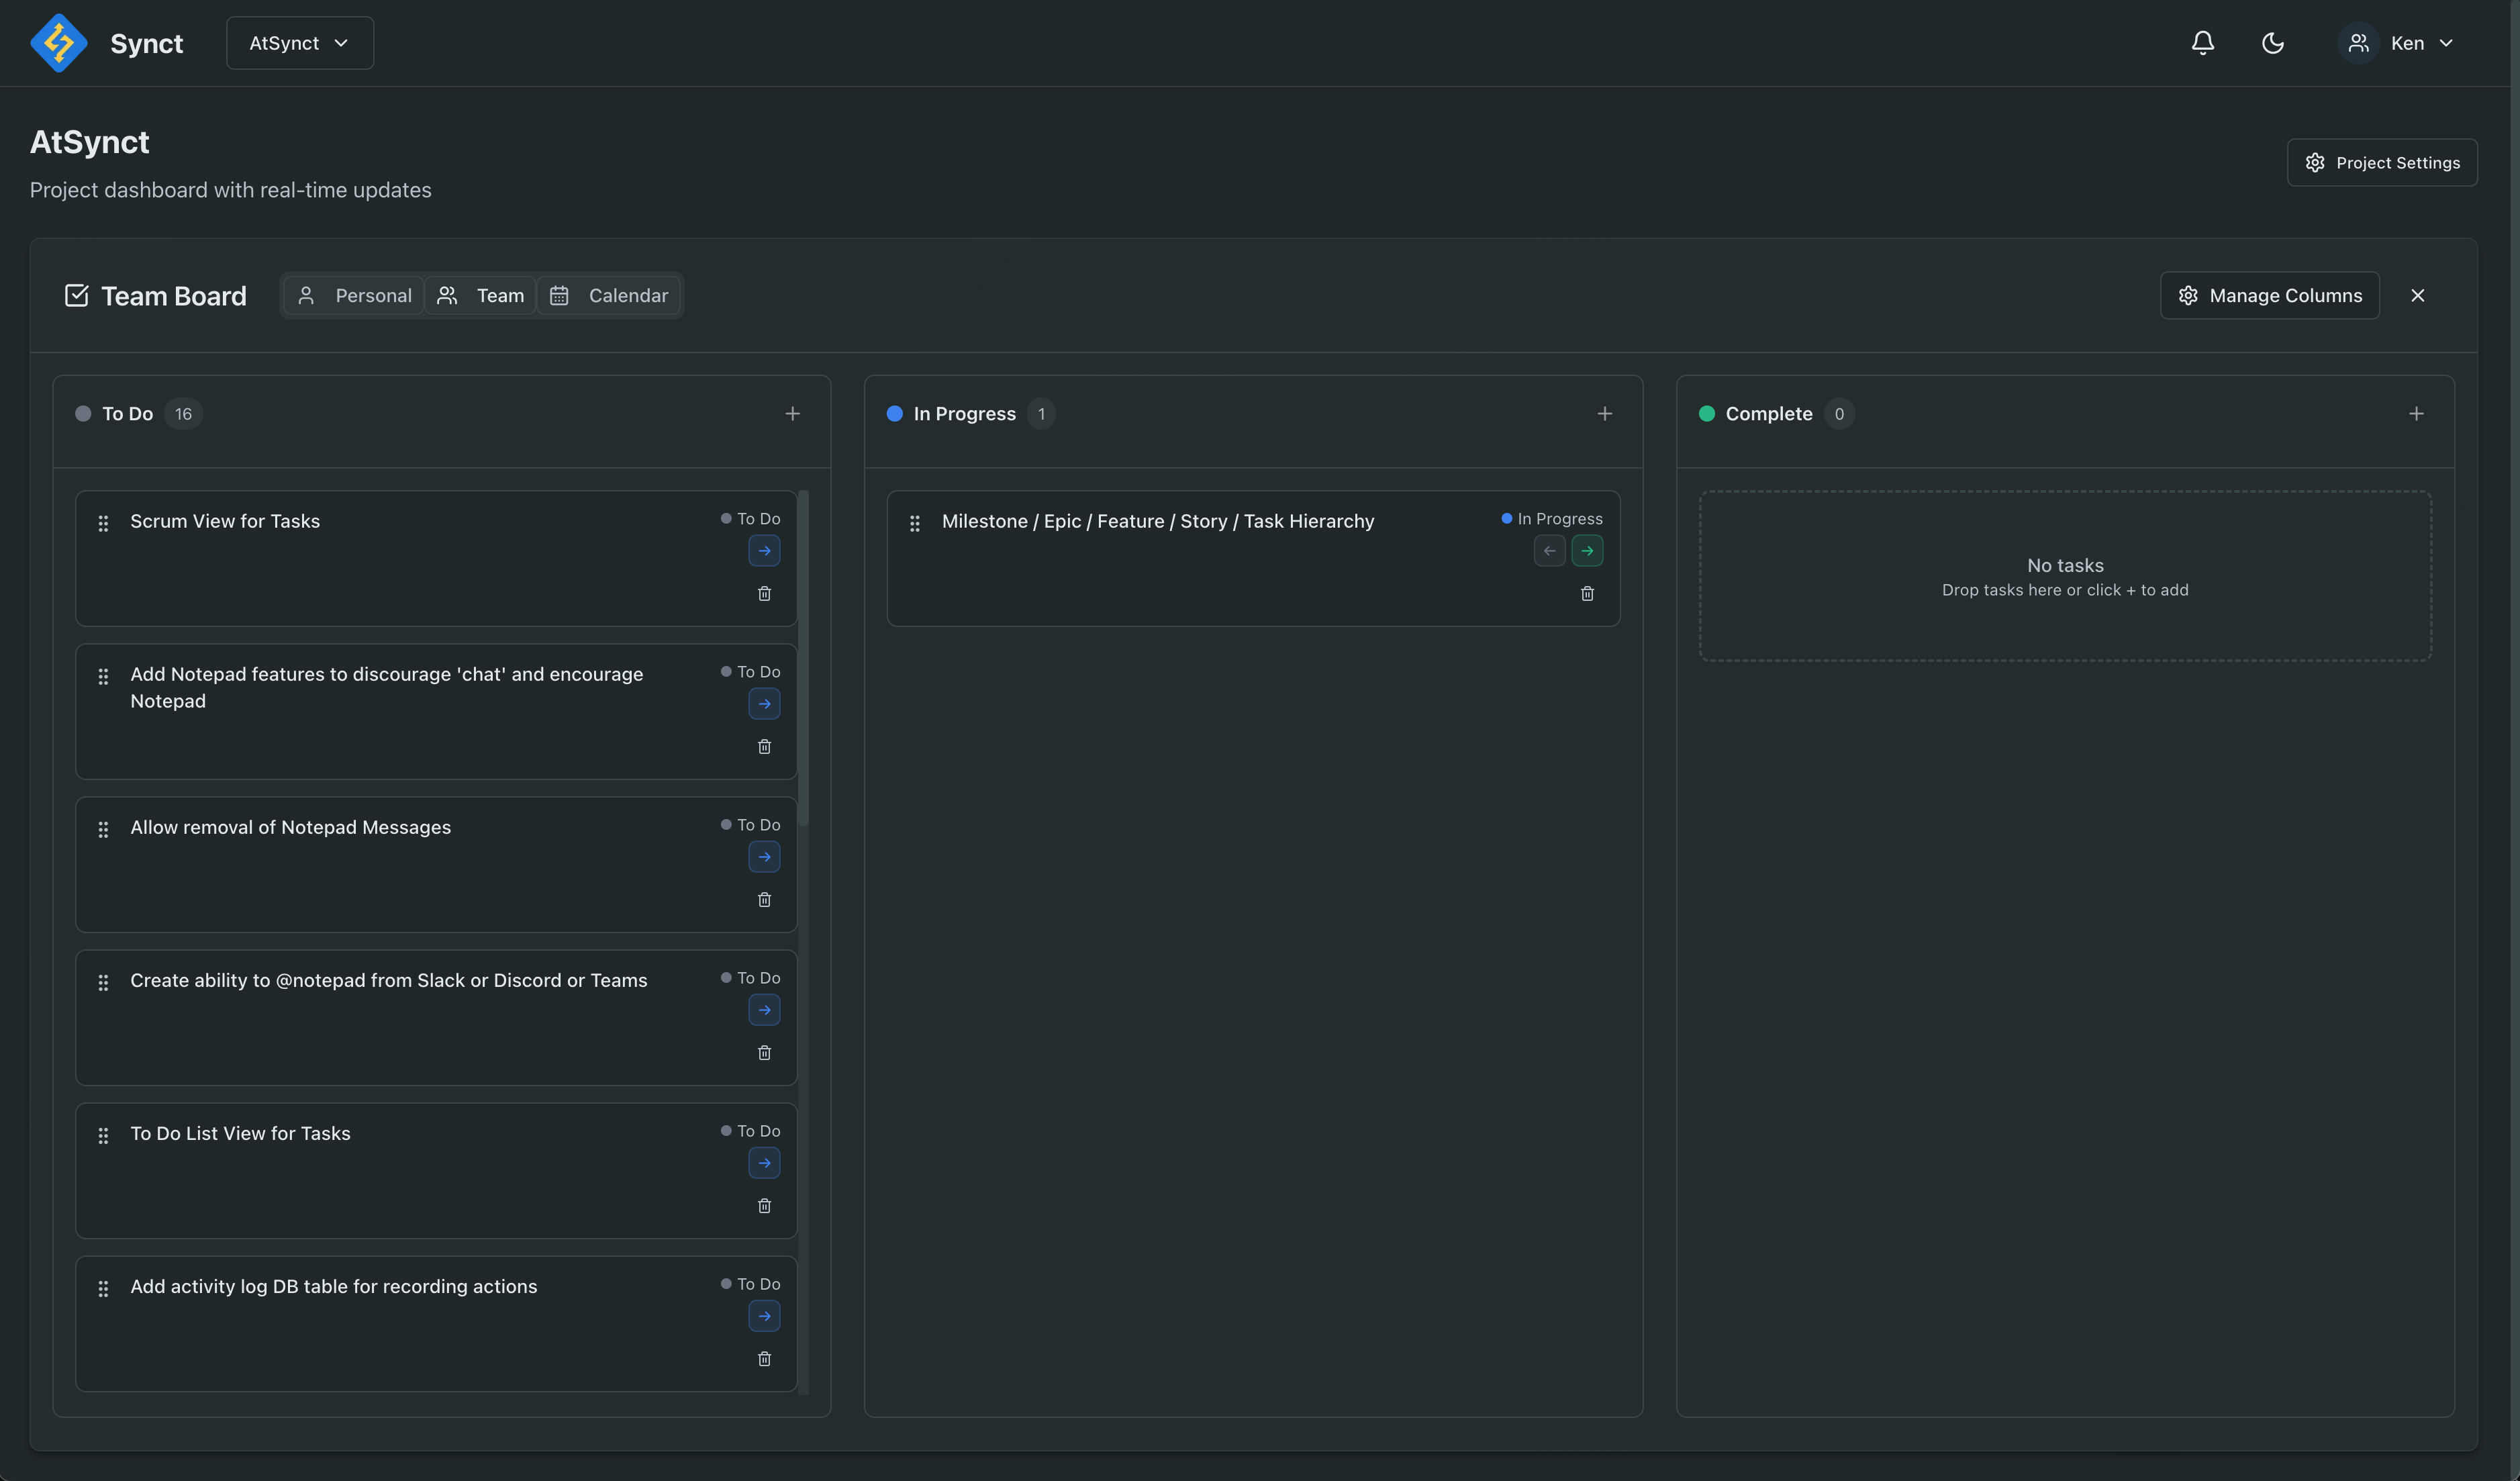The image size is (2520, 1481).
Task: Grab drag handle of Scrum View card
Action: tap(103, 523)
